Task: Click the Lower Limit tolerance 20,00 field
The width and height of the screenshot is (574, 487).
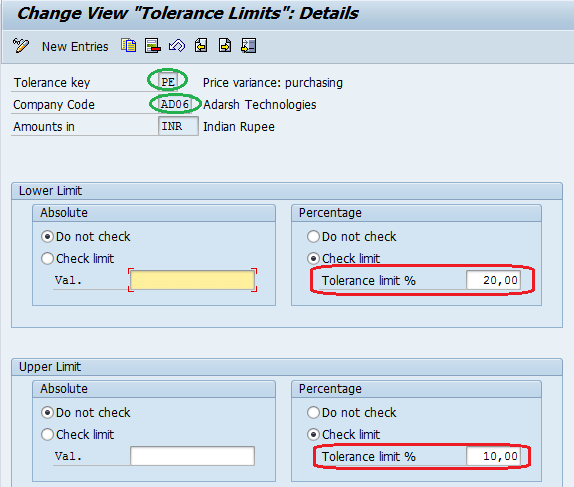Action: [x=493, y=280]
